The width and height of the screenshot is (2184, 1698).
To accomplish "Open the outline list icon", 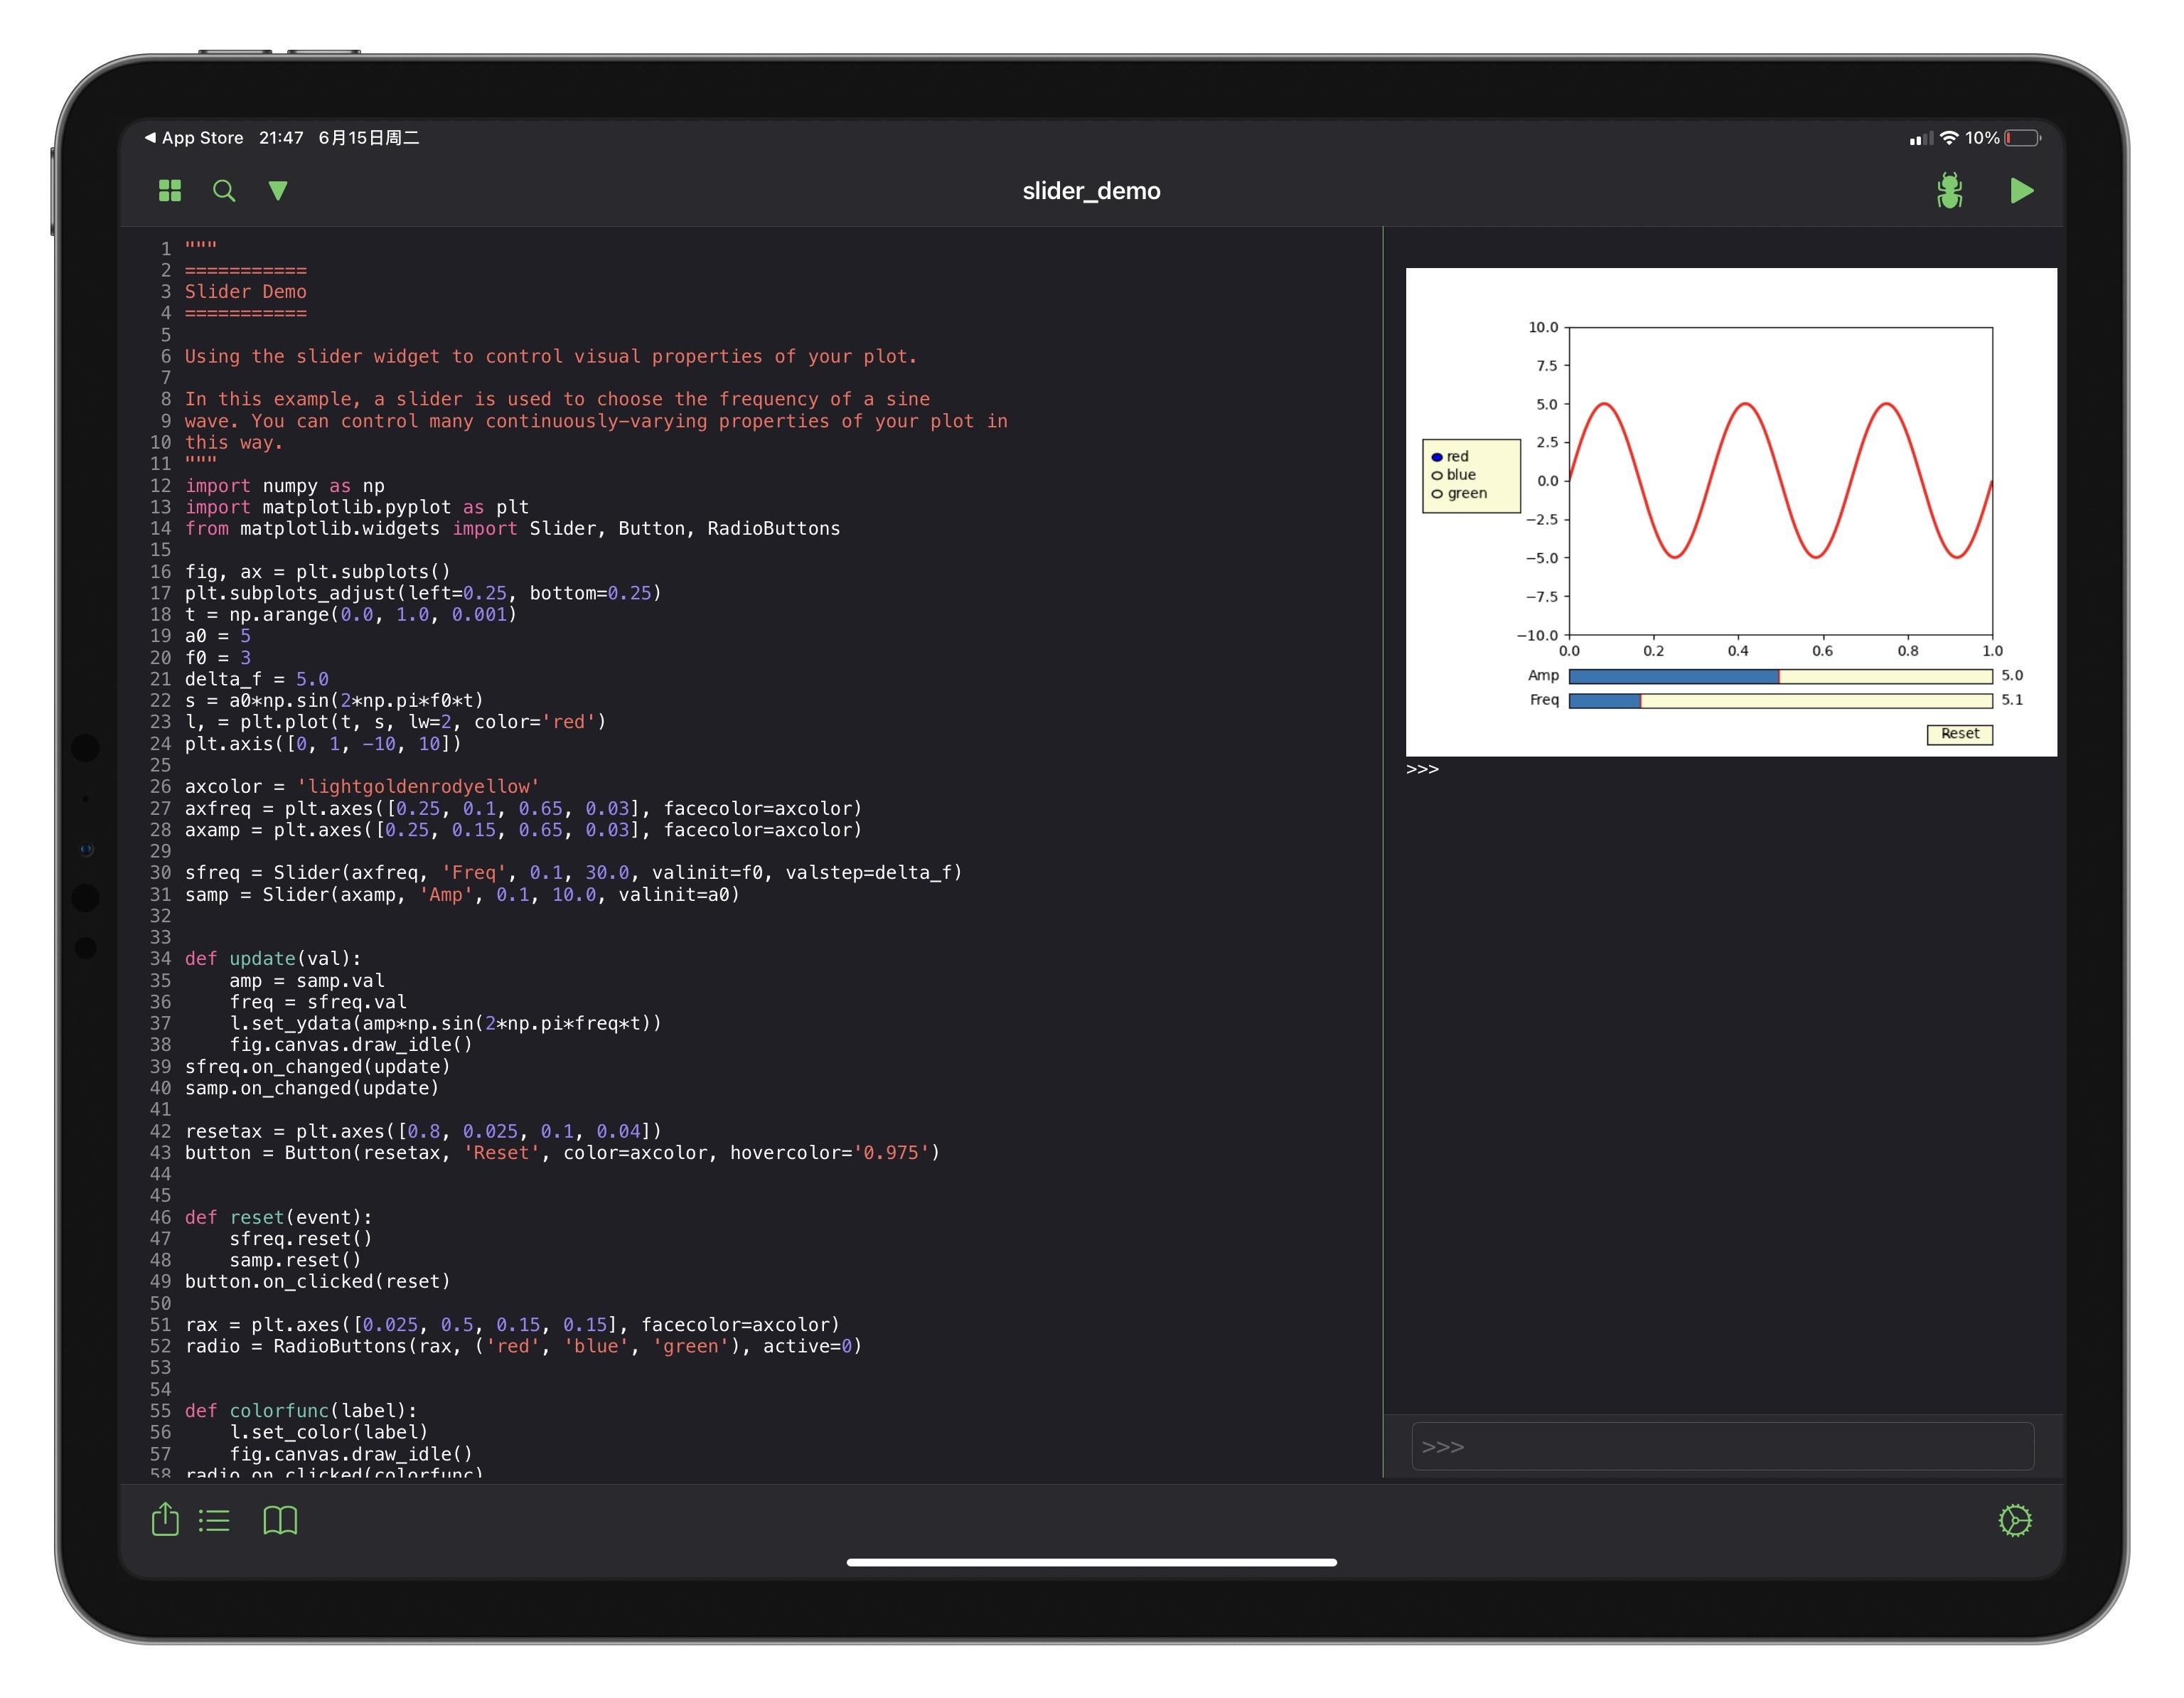I will coord(214,1521).
